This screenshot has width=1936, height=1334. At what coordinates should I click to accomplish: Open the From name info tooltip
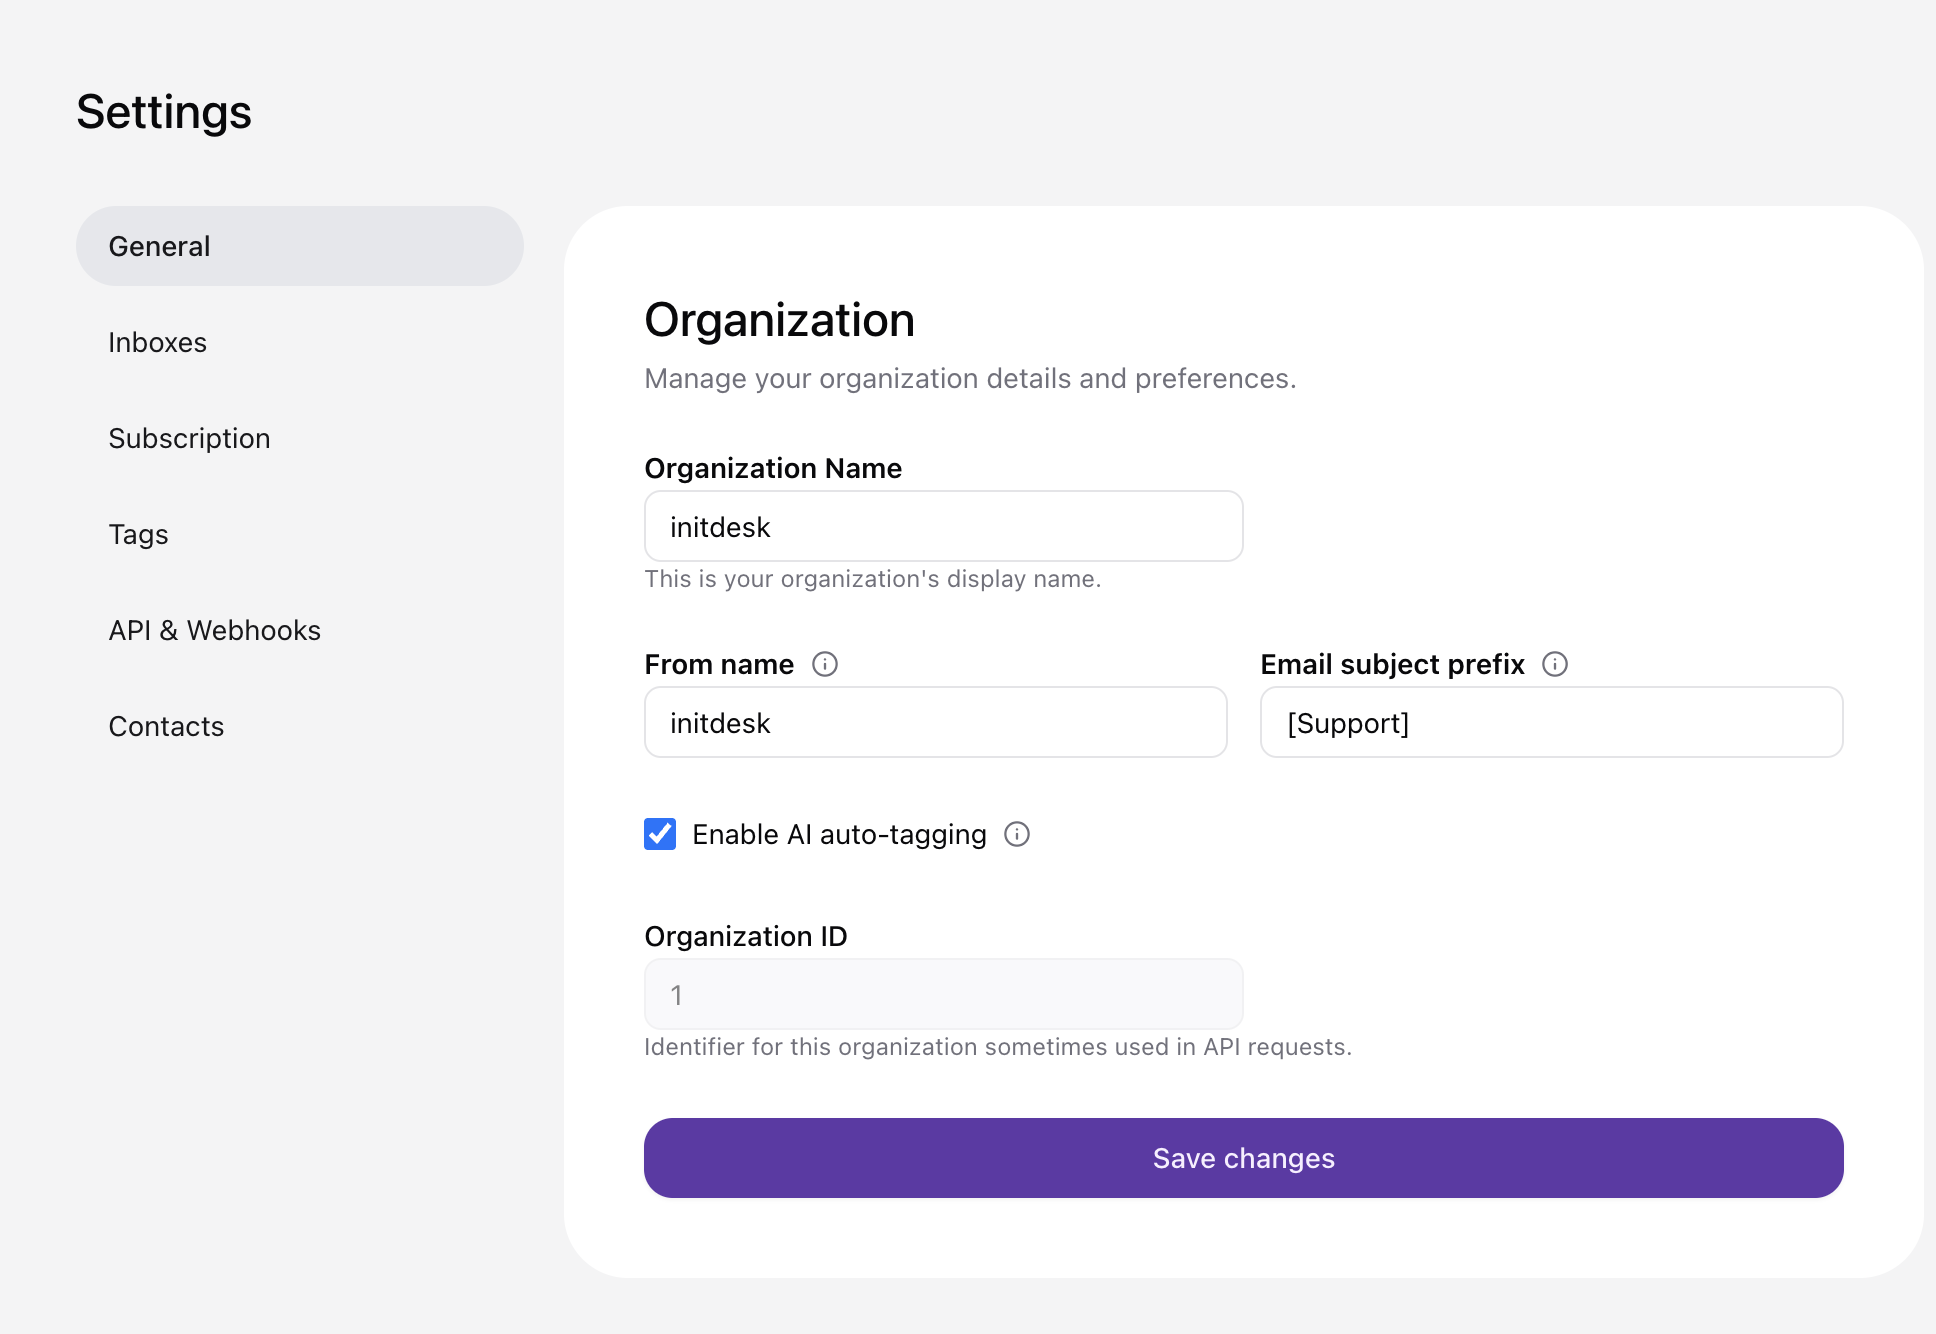(x=824, y=664)
